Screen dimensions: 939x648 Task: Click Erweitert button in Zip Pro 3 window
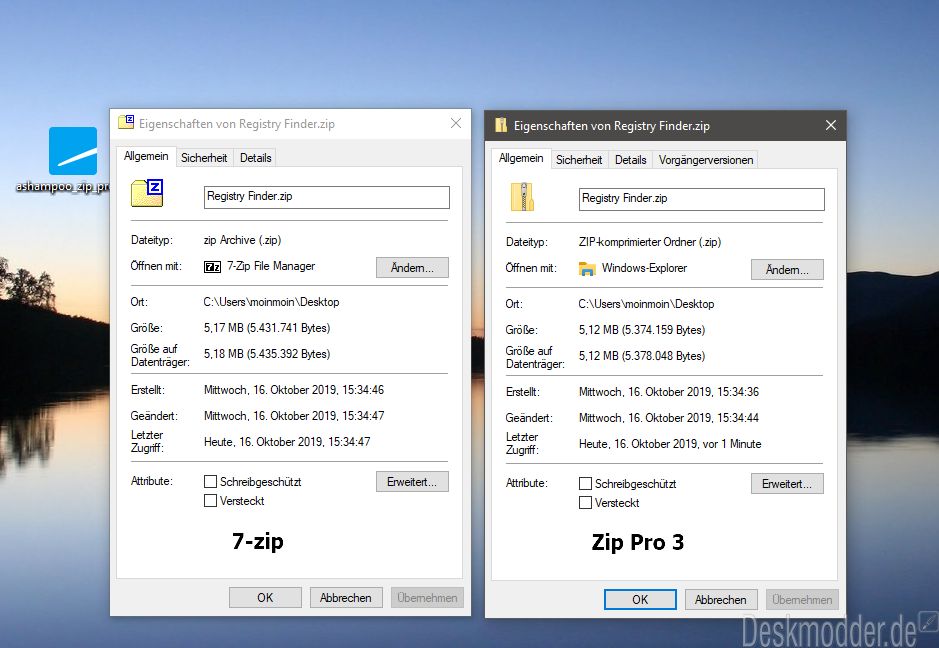[x=787, y=483]
